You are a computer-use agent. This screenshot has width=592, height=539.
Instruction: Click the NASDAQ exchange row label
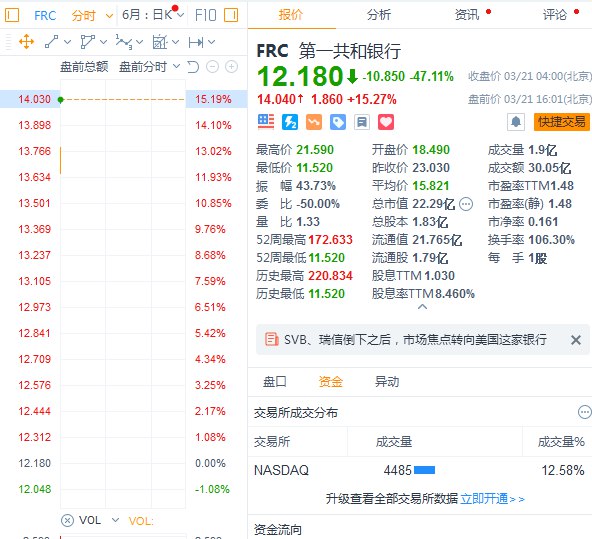pyautogui.click(x=281, y=470)
